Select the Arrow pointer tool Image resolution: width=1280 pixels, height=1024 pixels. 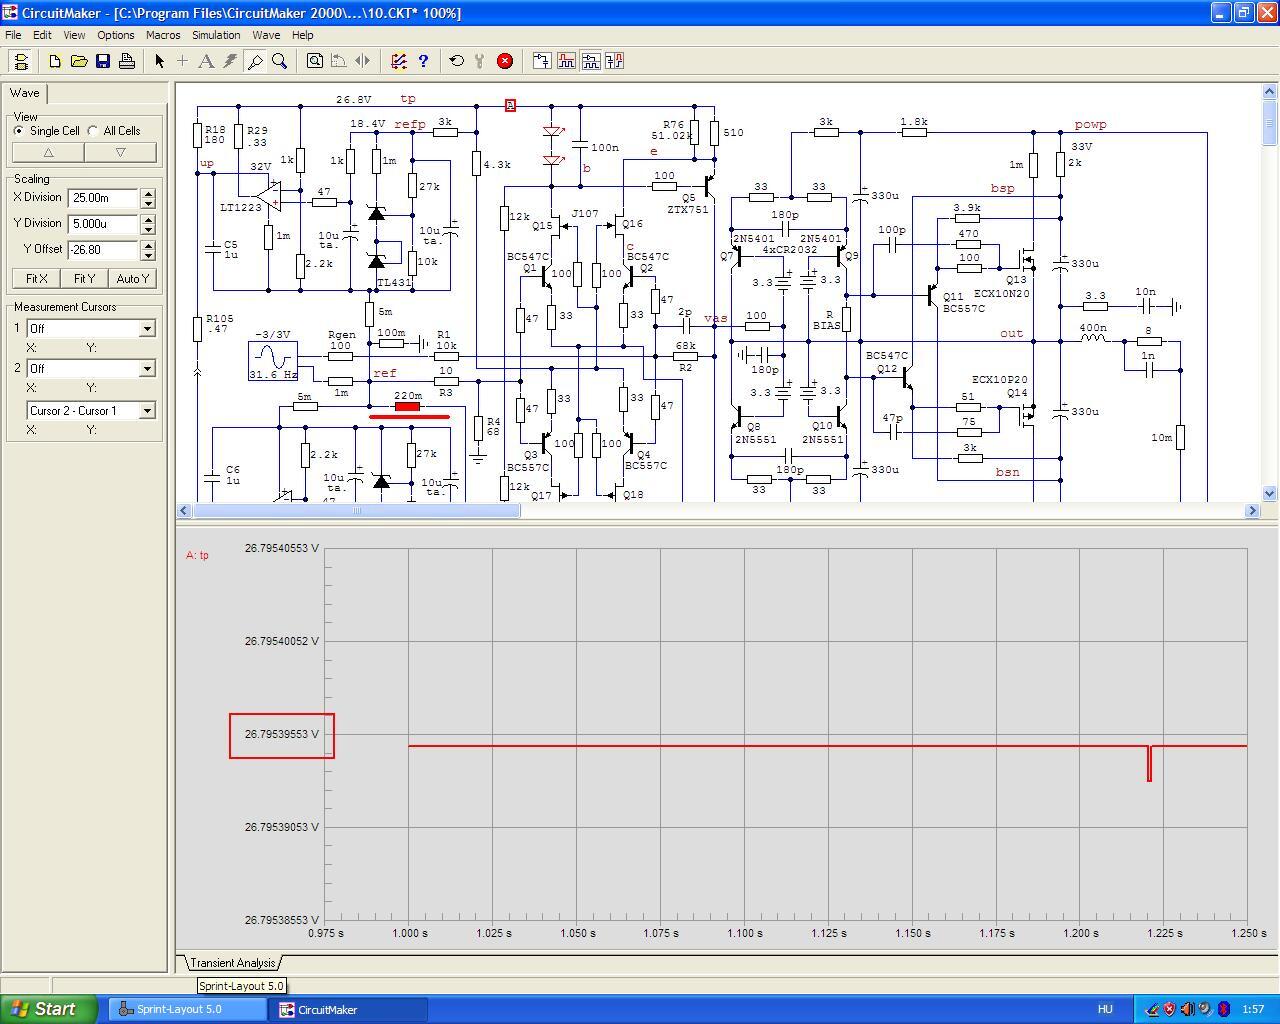159,61
